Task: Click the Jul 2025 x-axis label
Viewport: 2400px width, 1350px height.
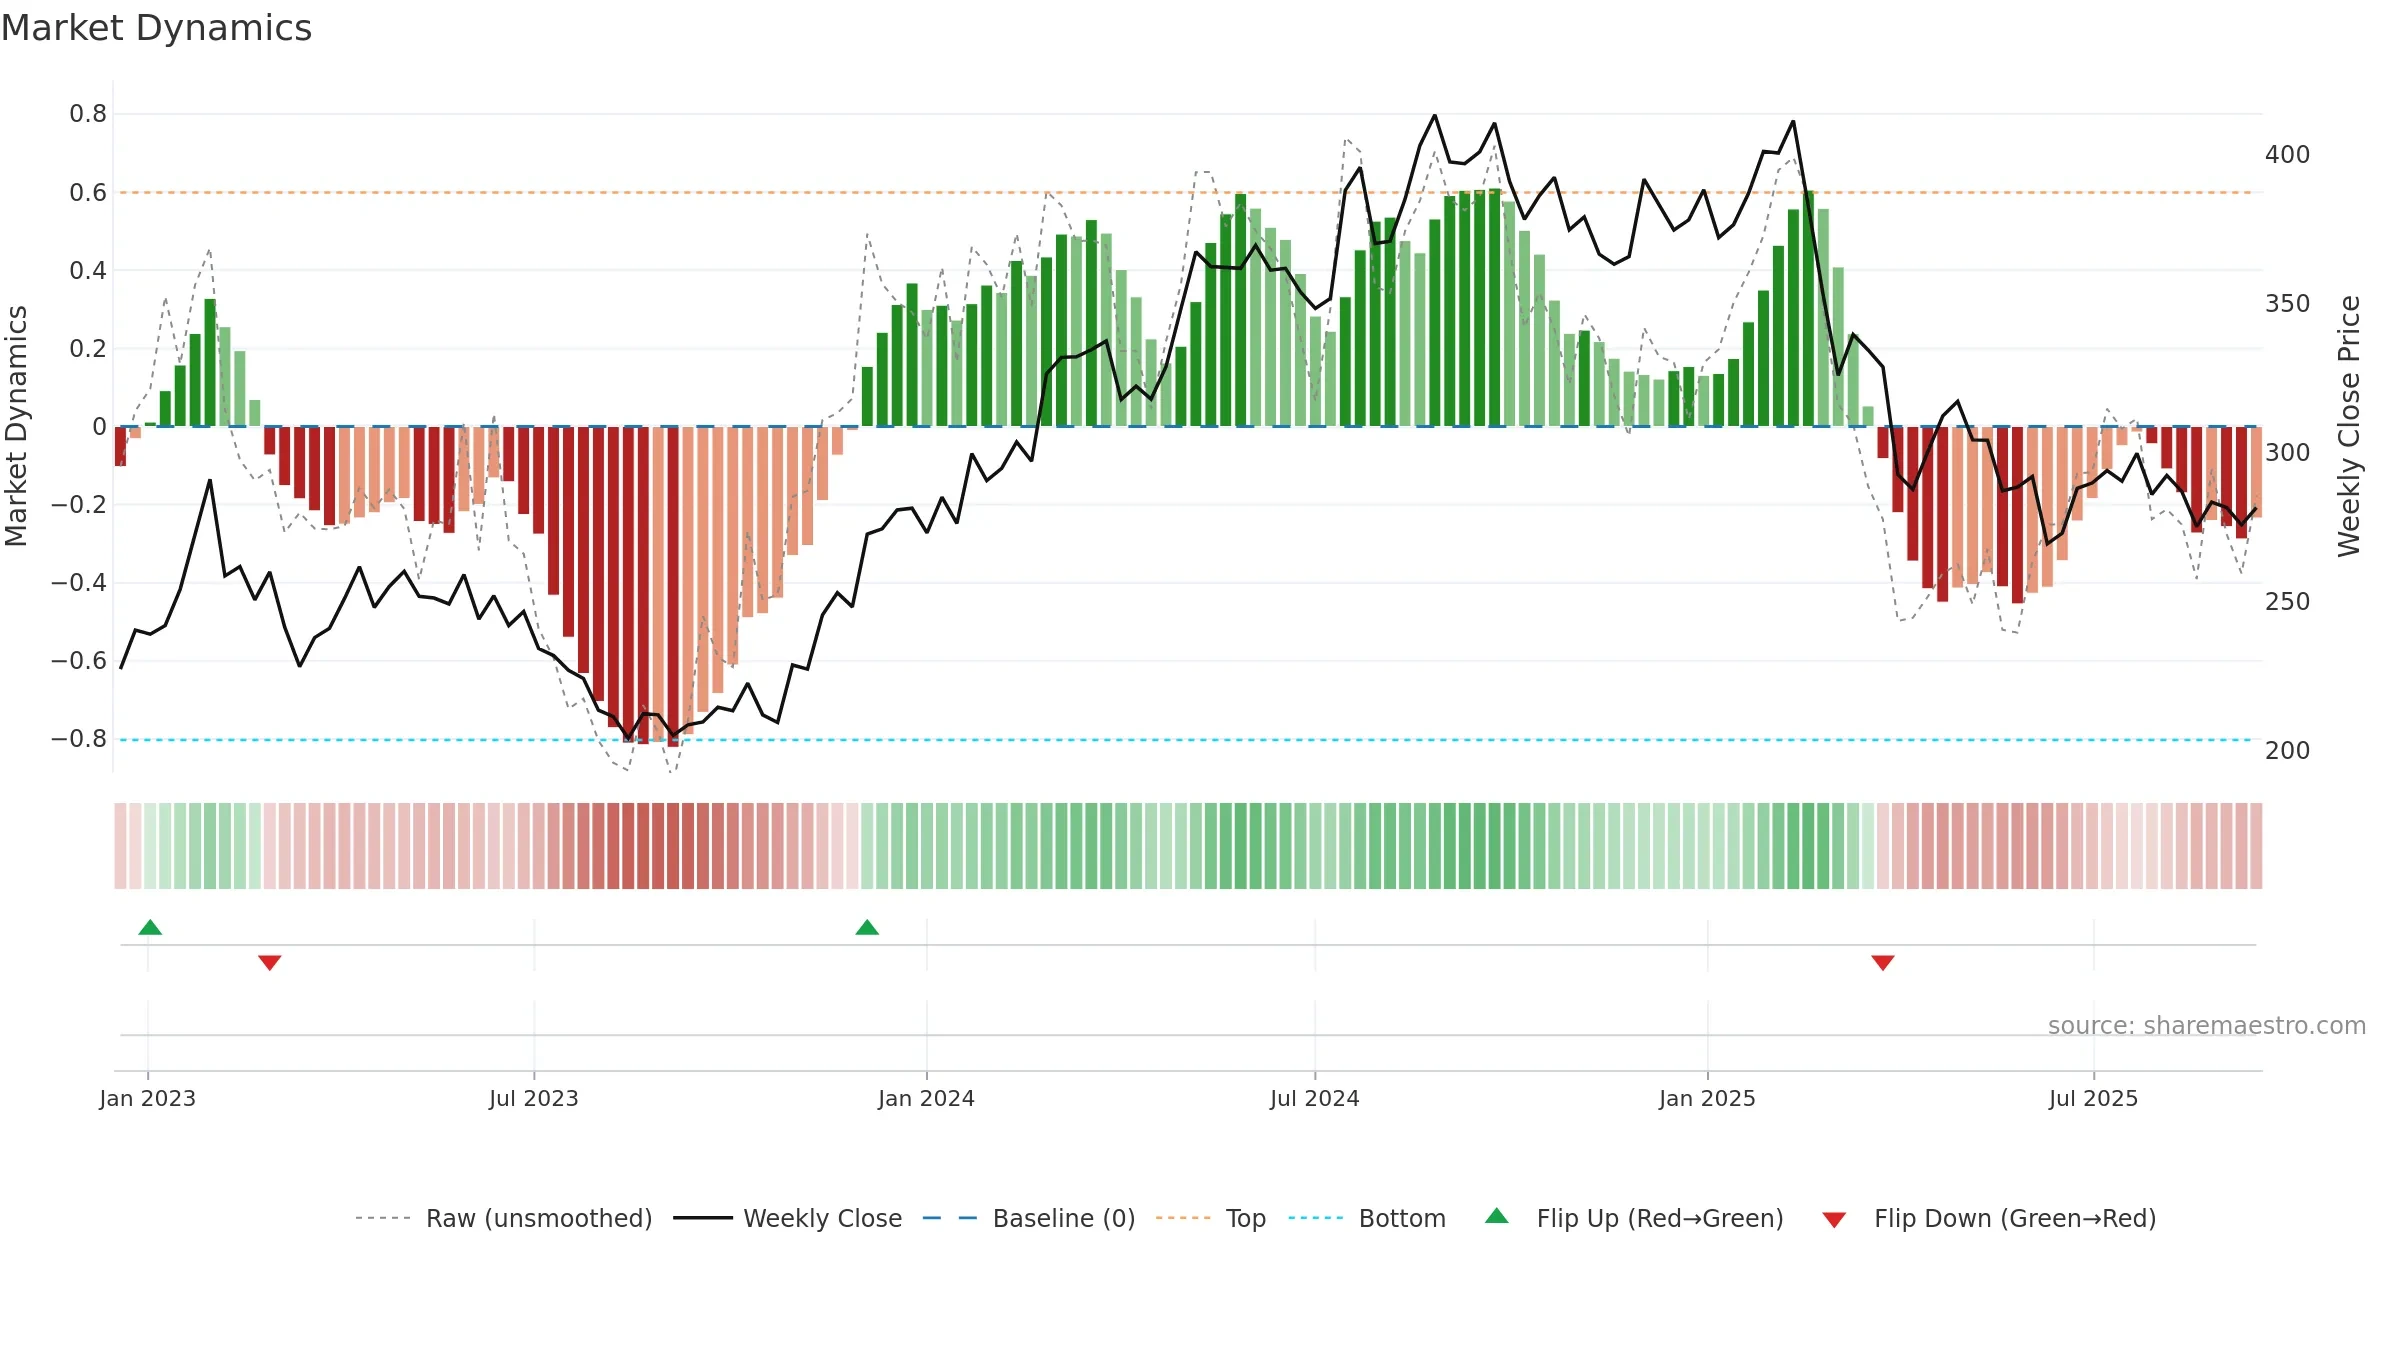Action: 2093,1098
